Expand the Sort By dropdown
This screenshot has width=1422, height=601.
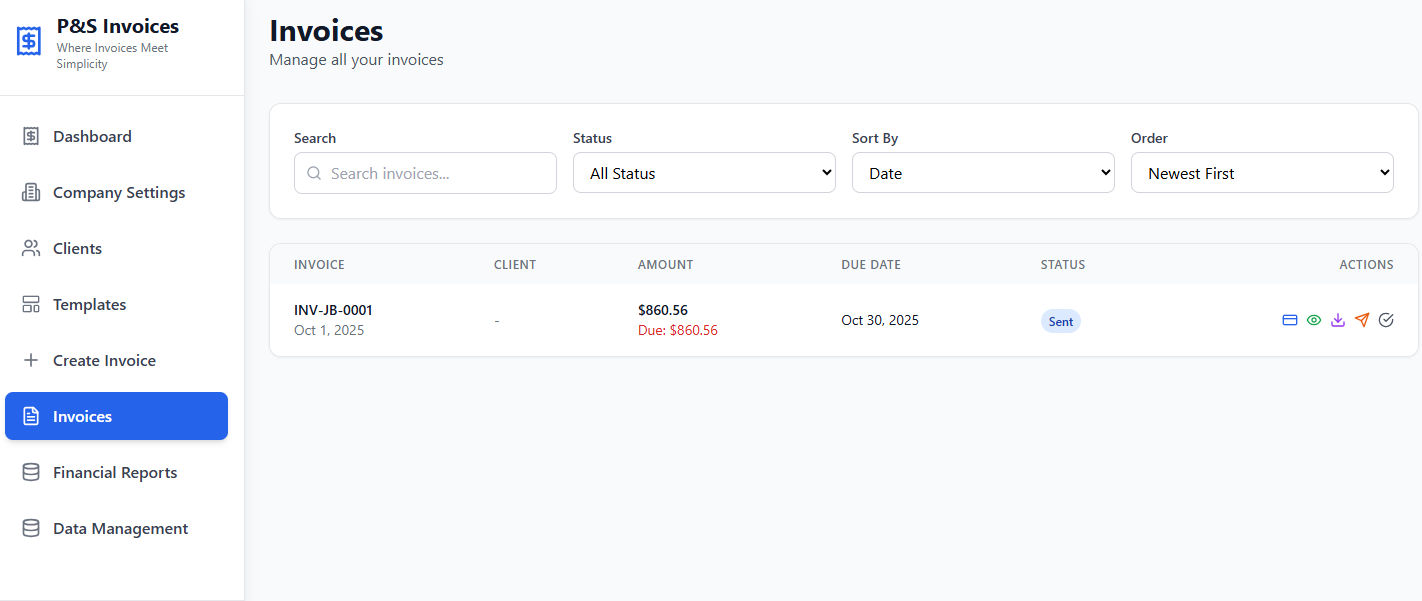pyautogui.click(x=982, y=172)
